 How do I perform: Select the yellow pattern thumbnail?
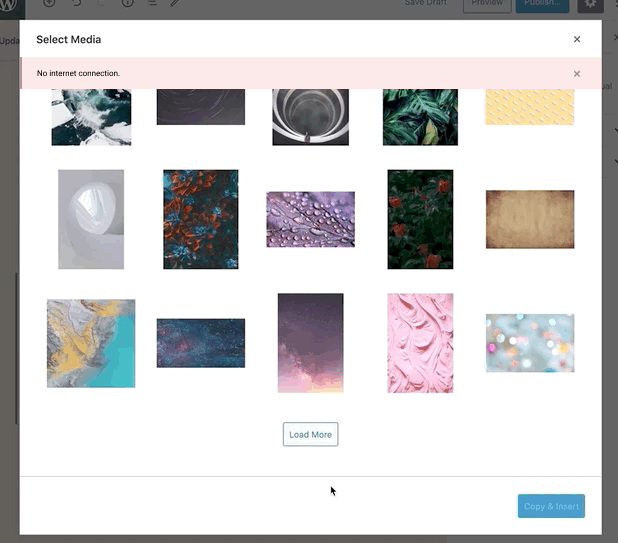click(530, 107)
